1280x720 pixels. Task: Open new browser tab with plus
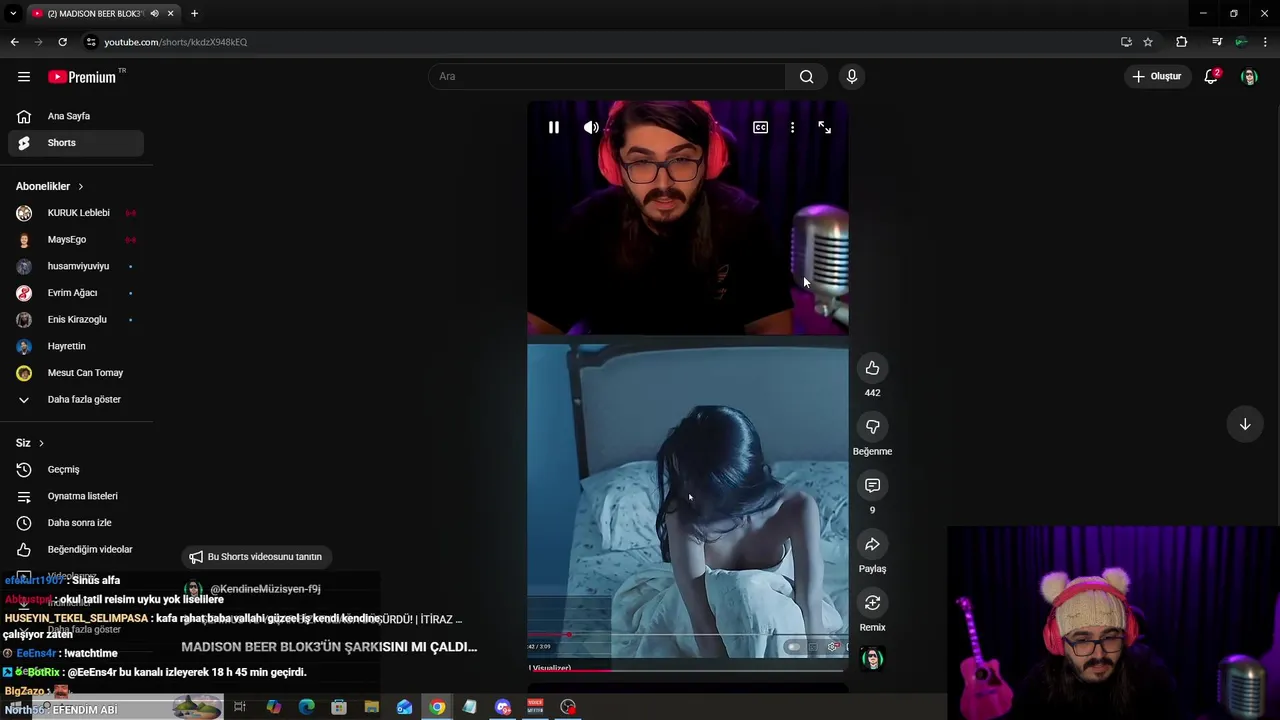194,13
